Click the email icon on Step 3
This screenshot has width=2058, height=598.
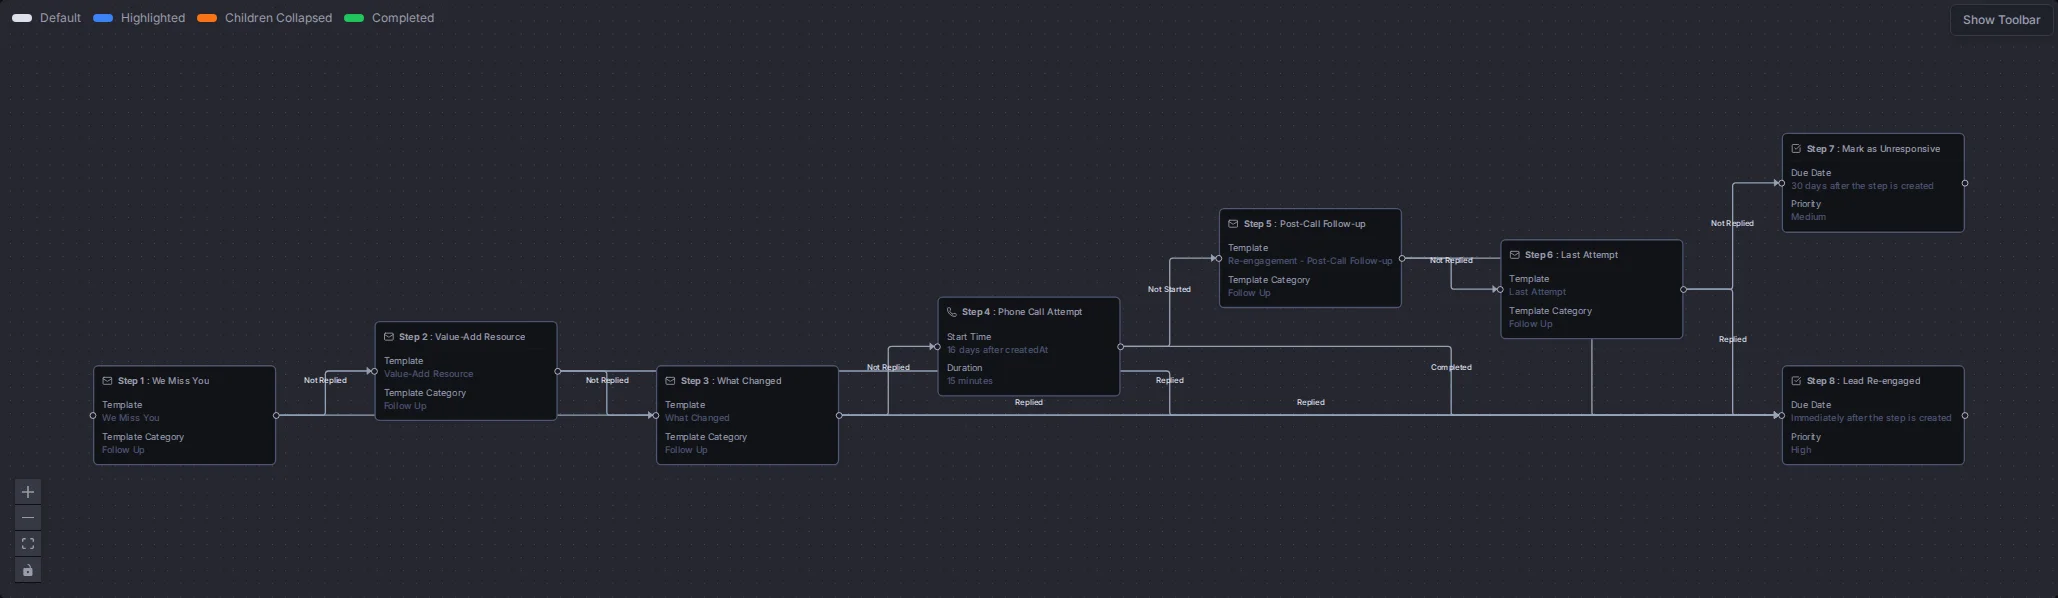click(x=670, y=381)
